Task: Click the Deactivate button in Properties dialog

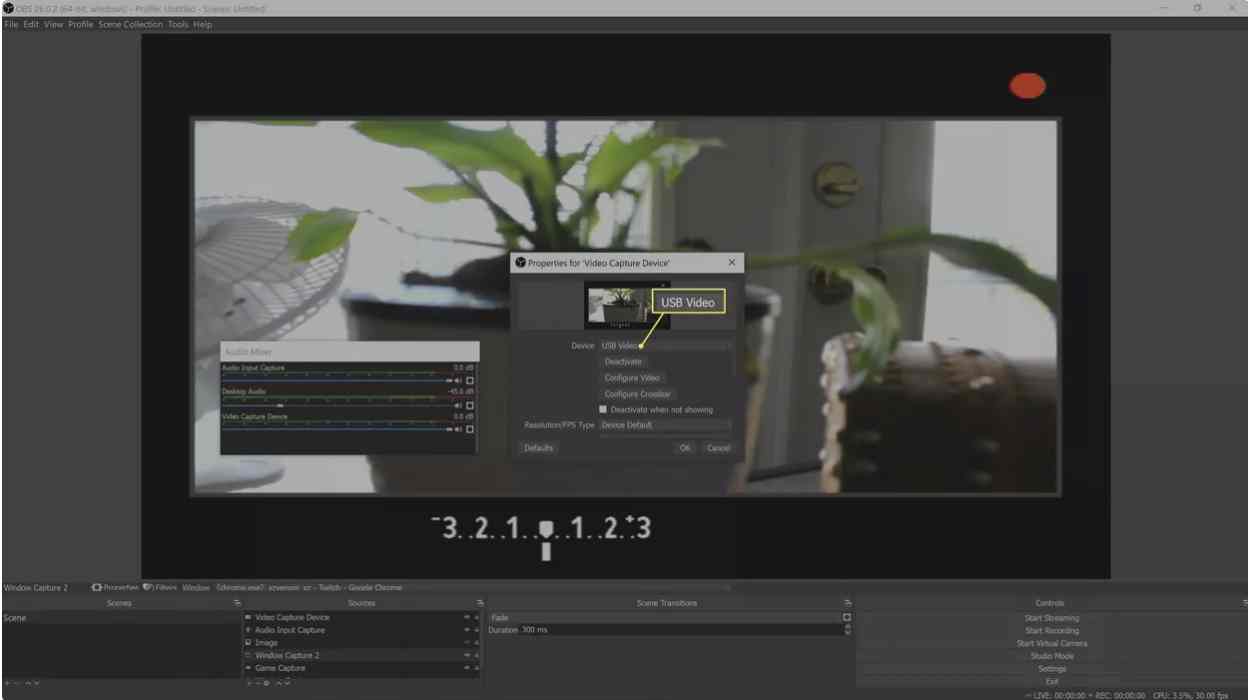Action: [x=623, y=362]
